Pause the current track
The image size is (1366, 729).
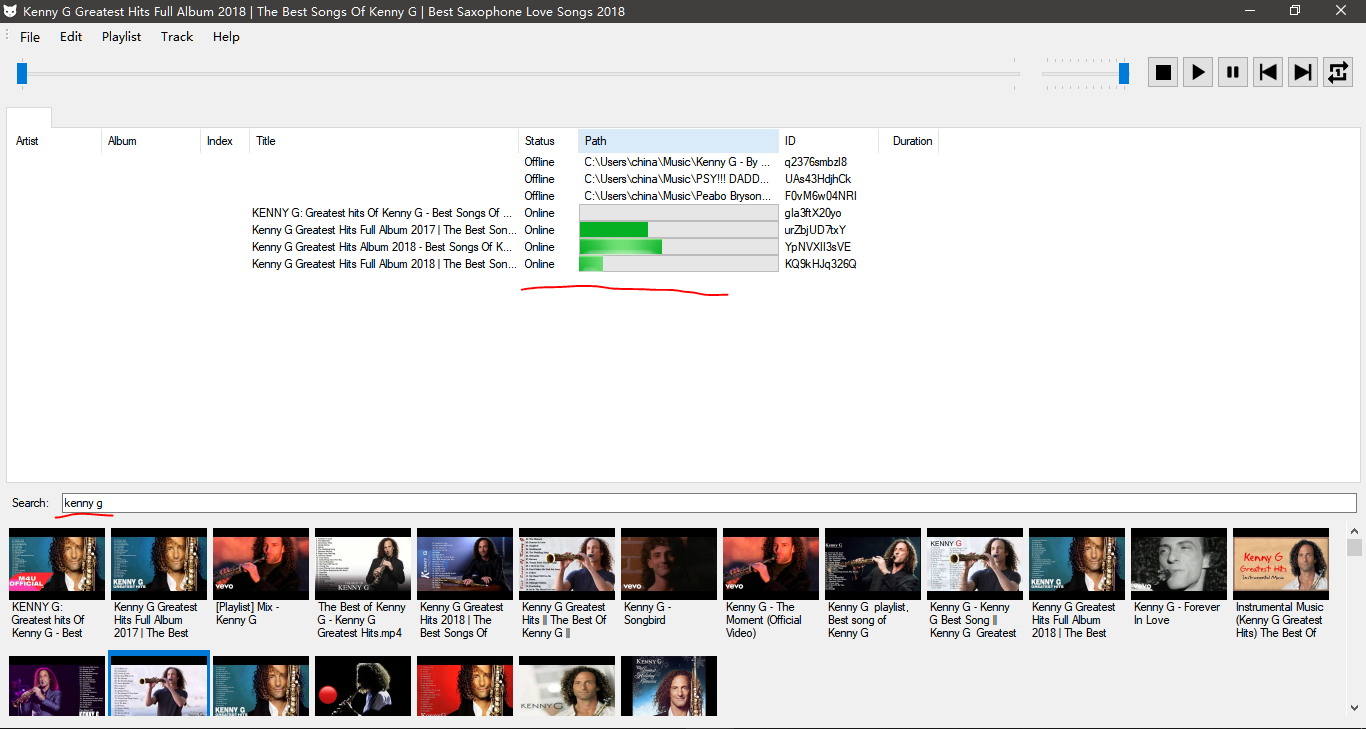[1232, 72]
